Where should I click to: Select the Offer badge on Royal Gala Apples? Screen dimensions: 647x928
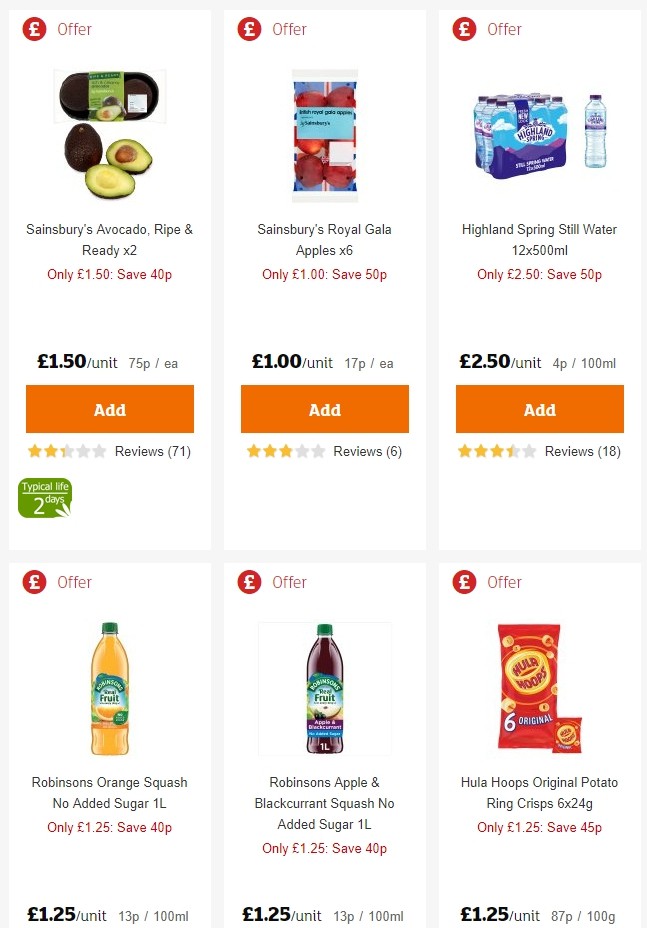249,29
